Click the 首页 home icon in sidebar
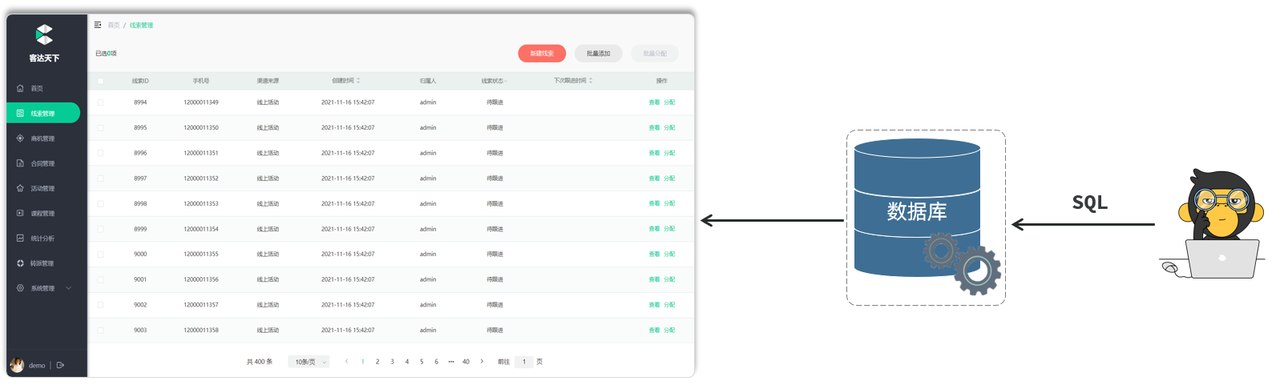The image size is (1280, 389). click(21, 88)
